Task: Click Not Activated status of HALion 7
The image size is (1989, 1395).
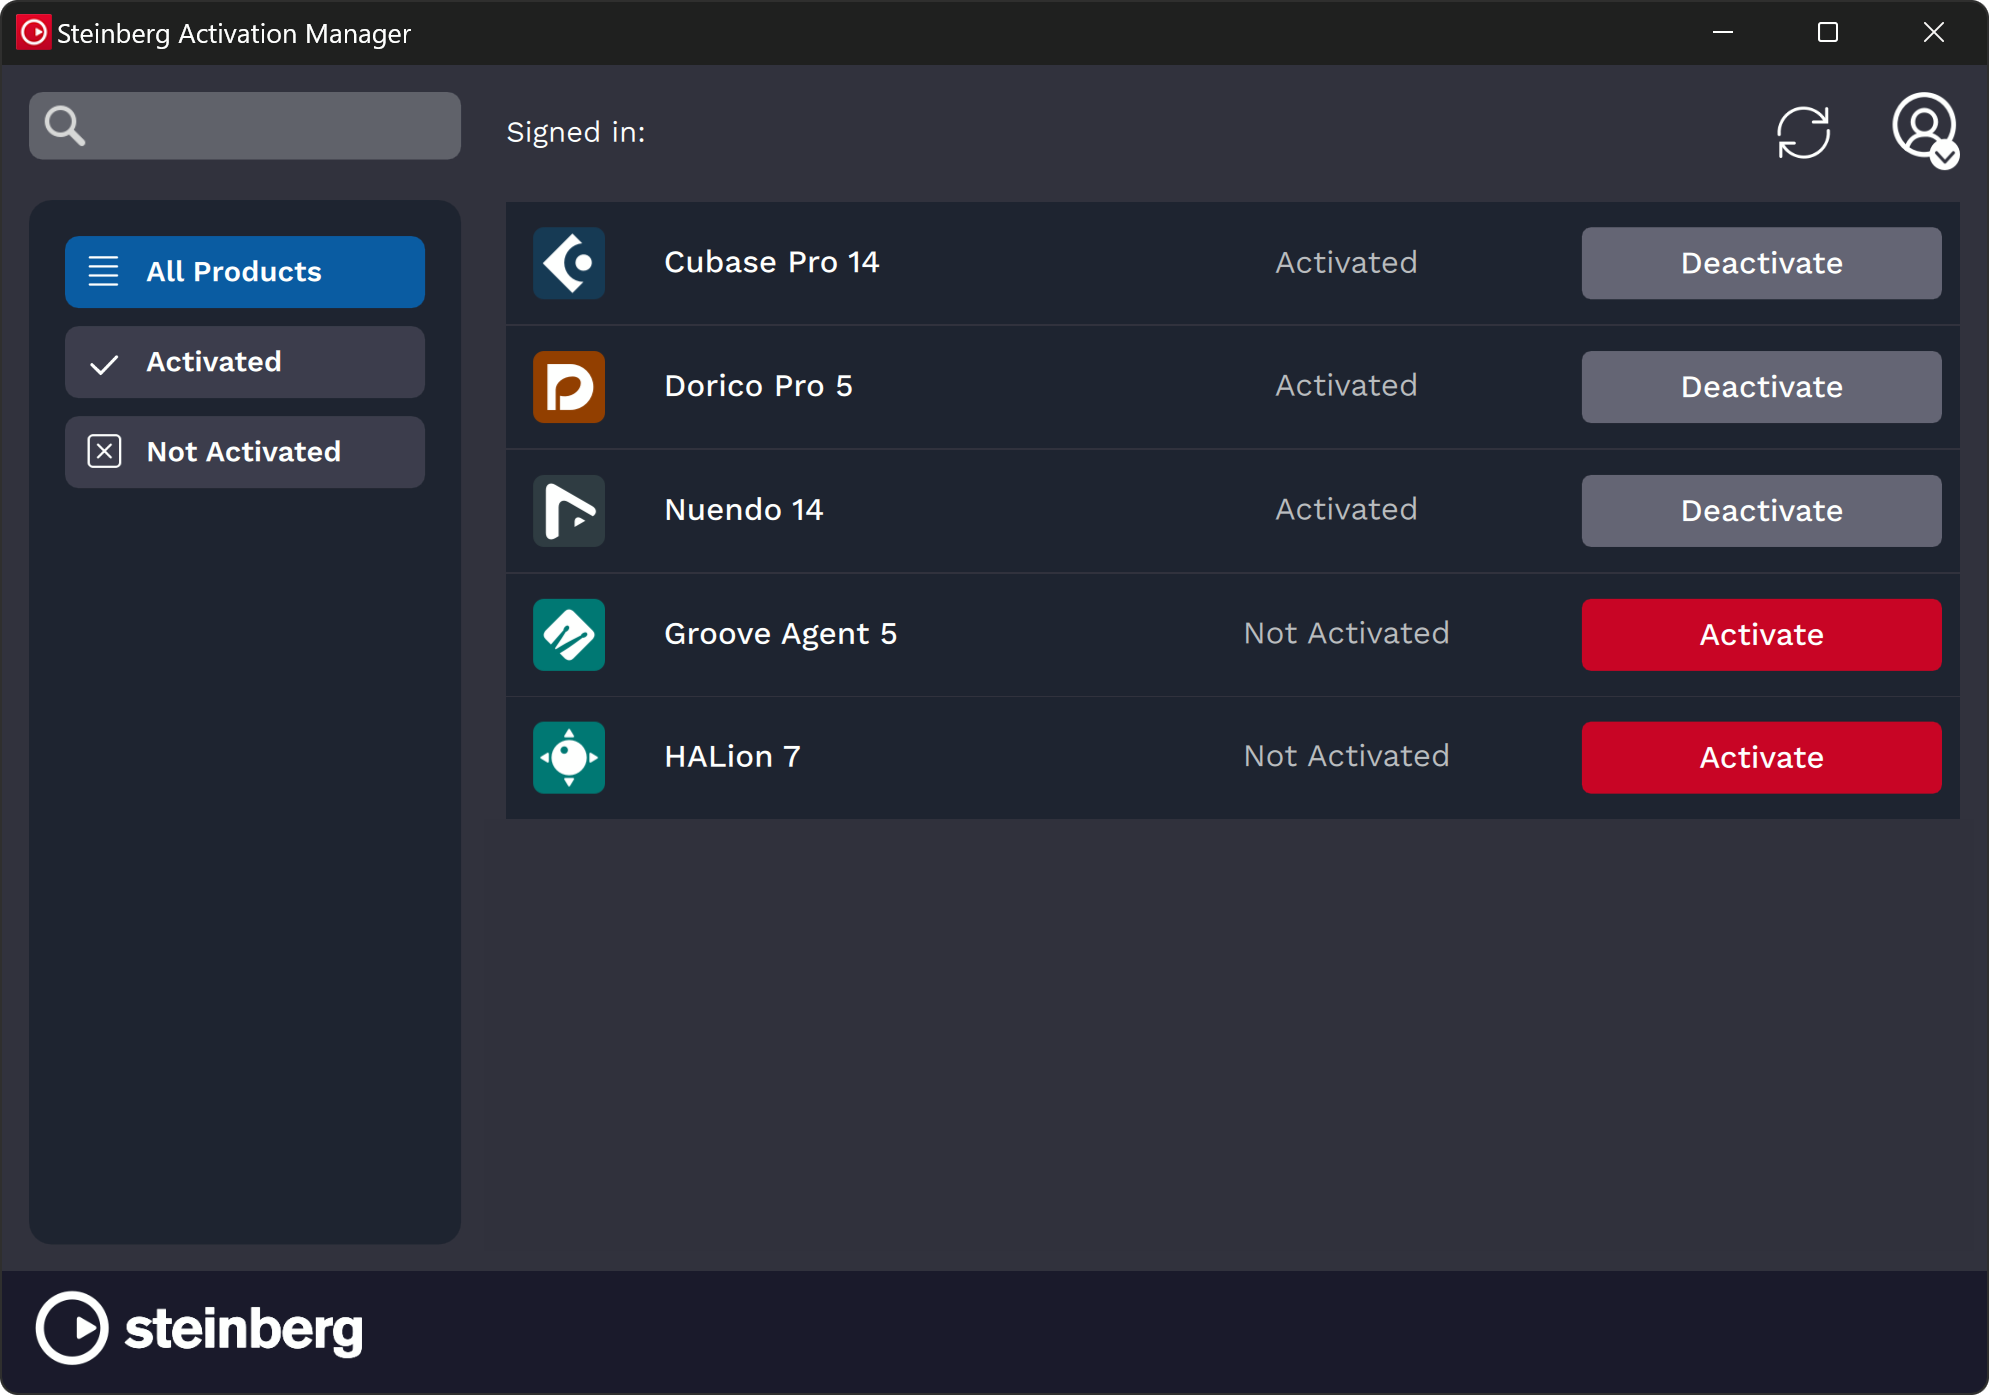Action: point(1346,757)
